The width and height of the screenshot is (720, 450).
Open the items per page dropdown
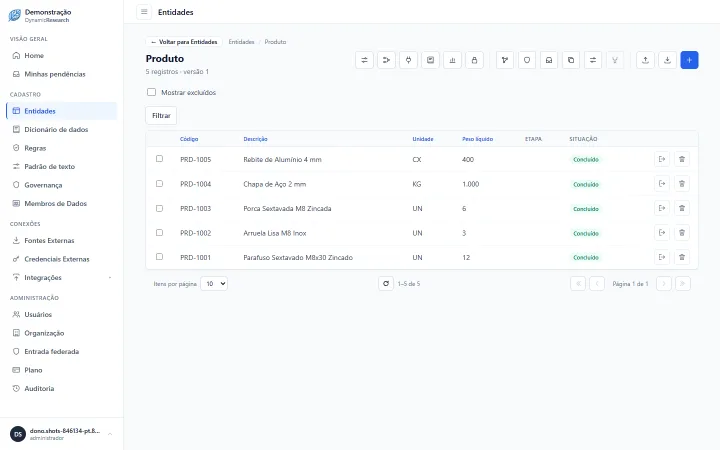point(214,284)
